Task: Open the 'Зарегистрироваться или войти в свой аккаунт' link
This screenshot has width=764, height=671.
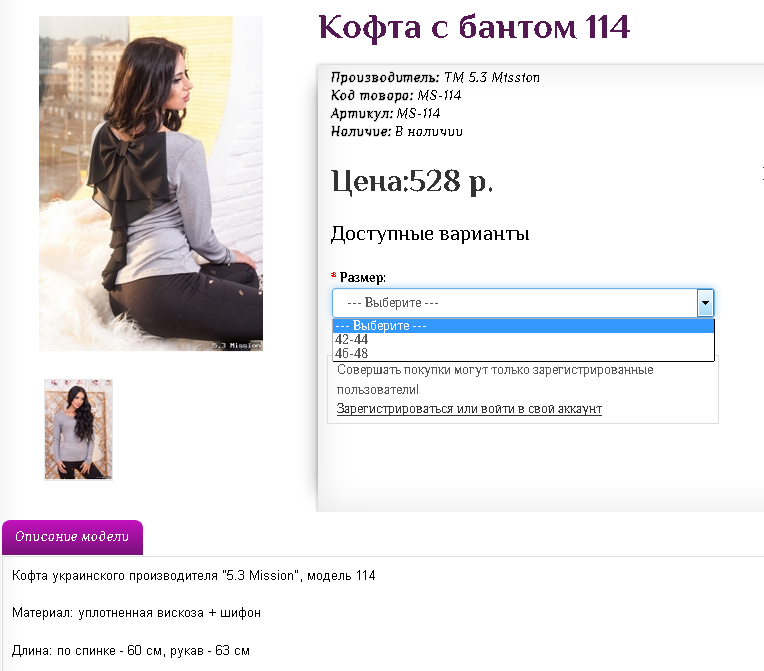Action: [x=469, y=409]
